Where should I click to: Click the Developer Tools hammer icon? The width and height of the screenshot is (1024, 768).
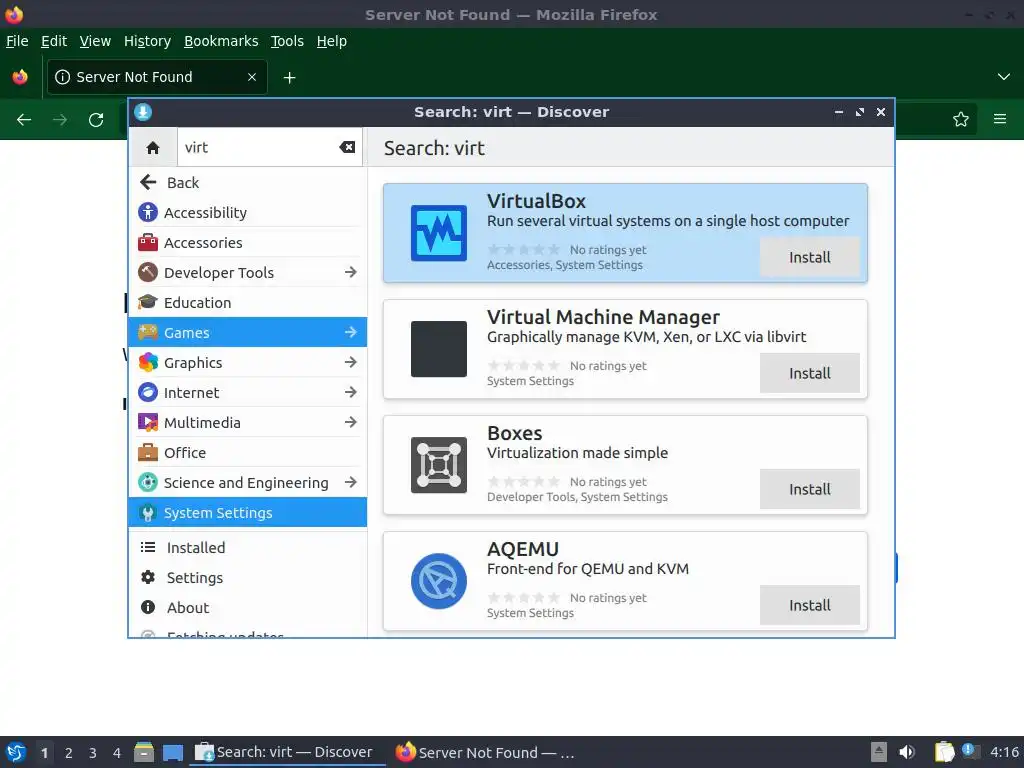pyautogui.click(x=148, y=272)
